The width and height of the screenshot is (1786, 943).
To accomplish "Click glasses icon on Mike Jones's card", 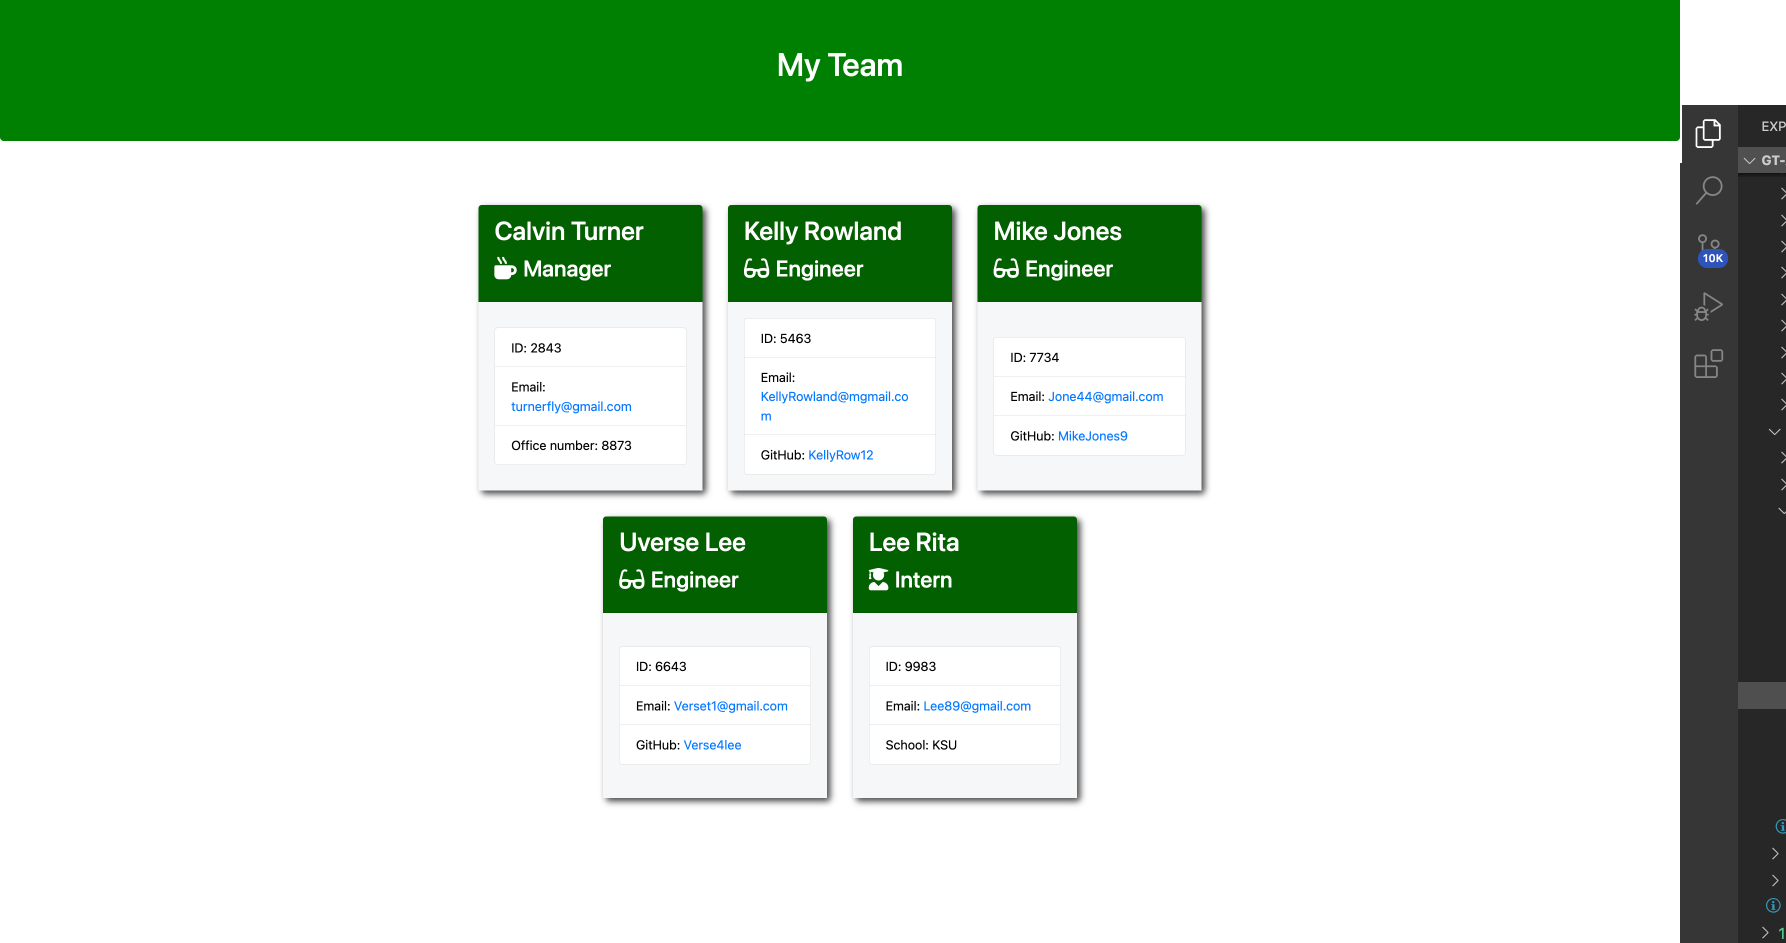I will tap(1006, 268).
